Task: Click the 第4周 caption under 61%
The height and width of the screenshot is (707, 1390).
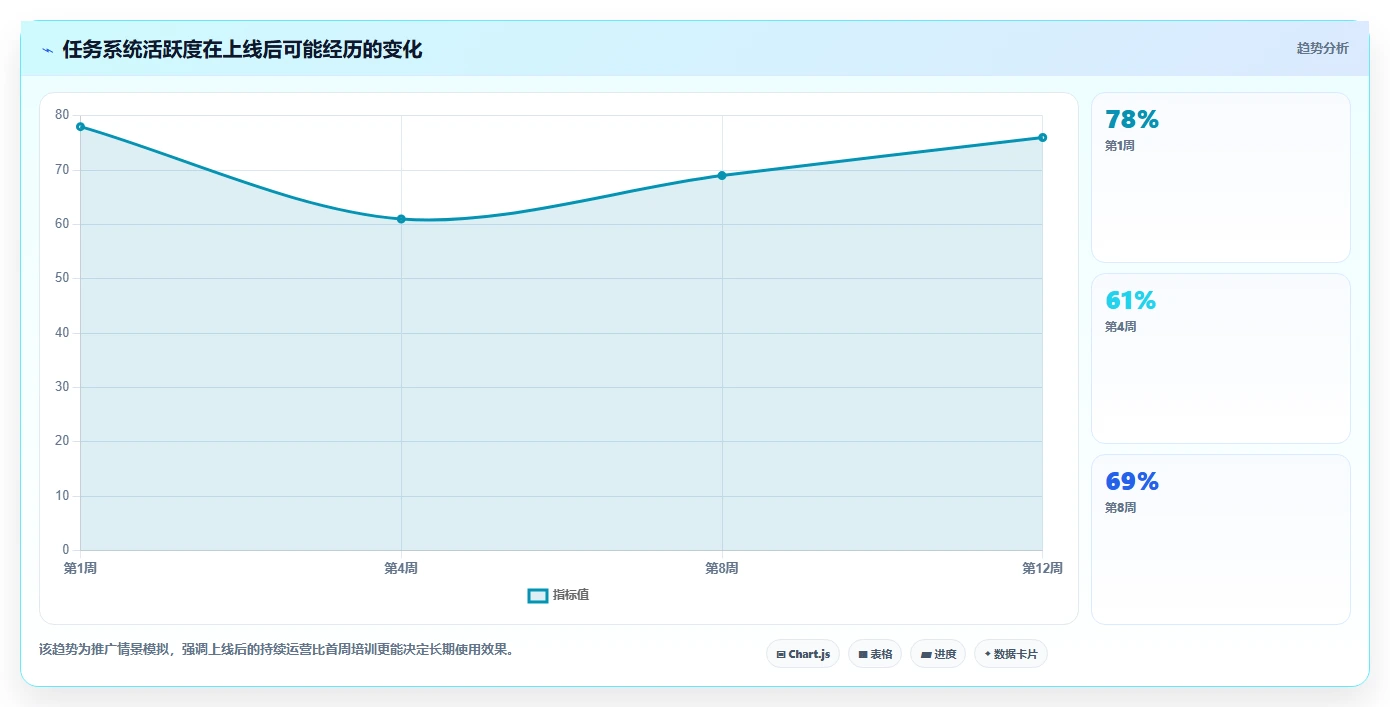Action: point(1120,327)
